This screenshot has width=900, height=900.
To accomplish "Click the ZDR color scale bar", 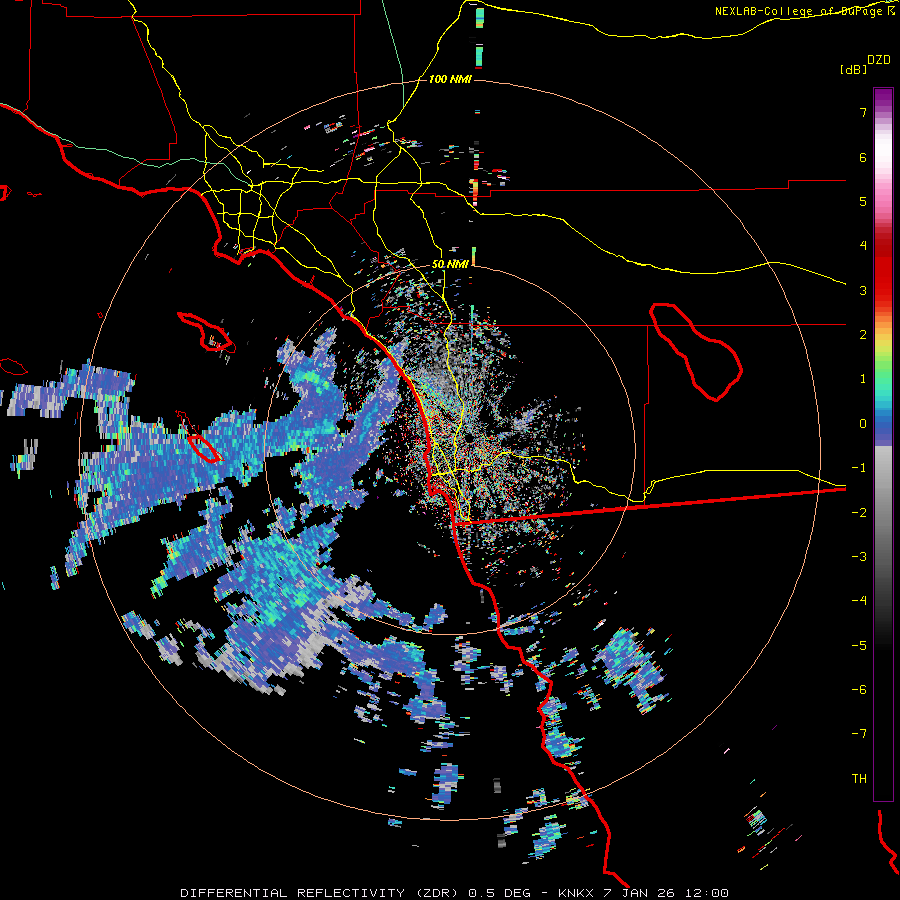I will pyautogui.click(x=883, y=444).
